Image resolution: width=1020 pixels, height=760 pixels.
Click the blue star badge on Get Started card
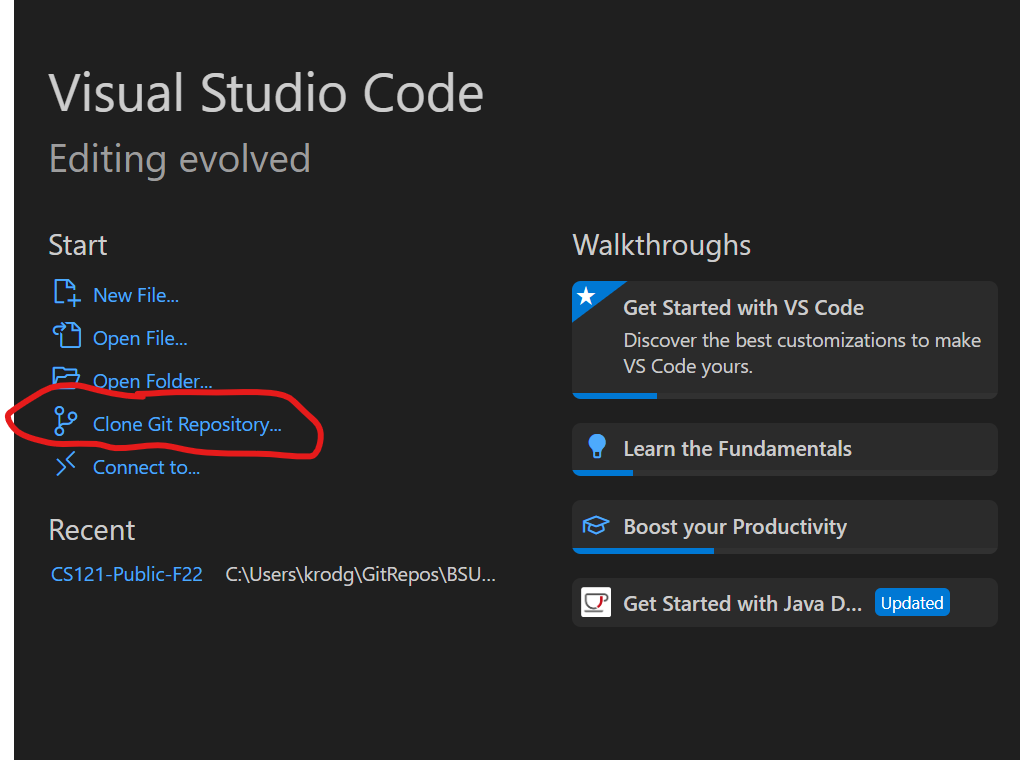[587, 297]
